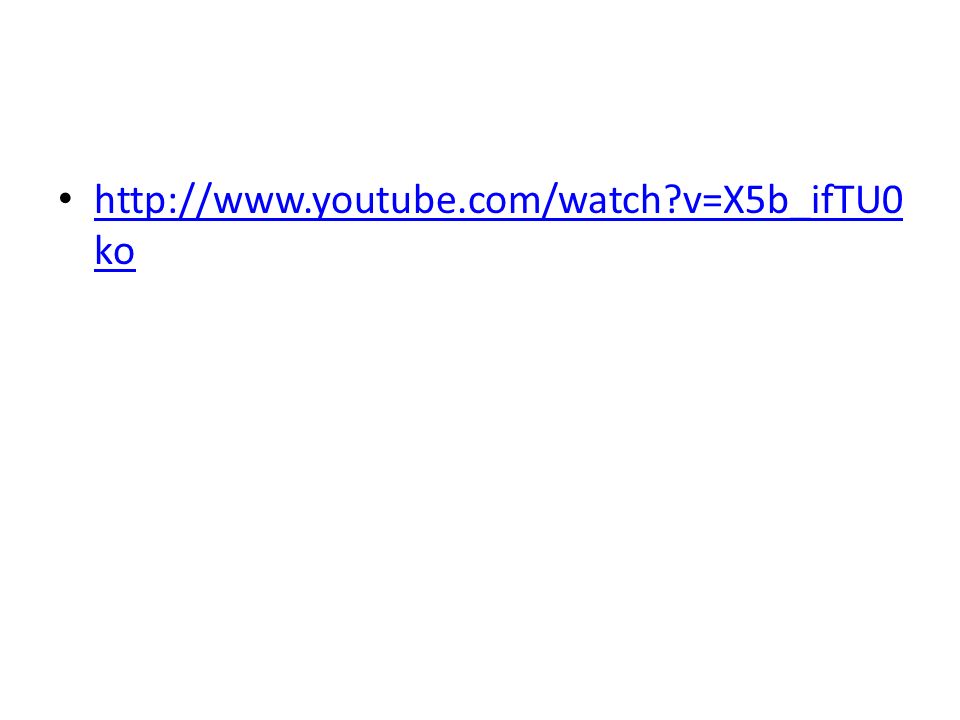Open the YouTube watch hyperlink
The image size is (960, 720).
coord(498,200)
